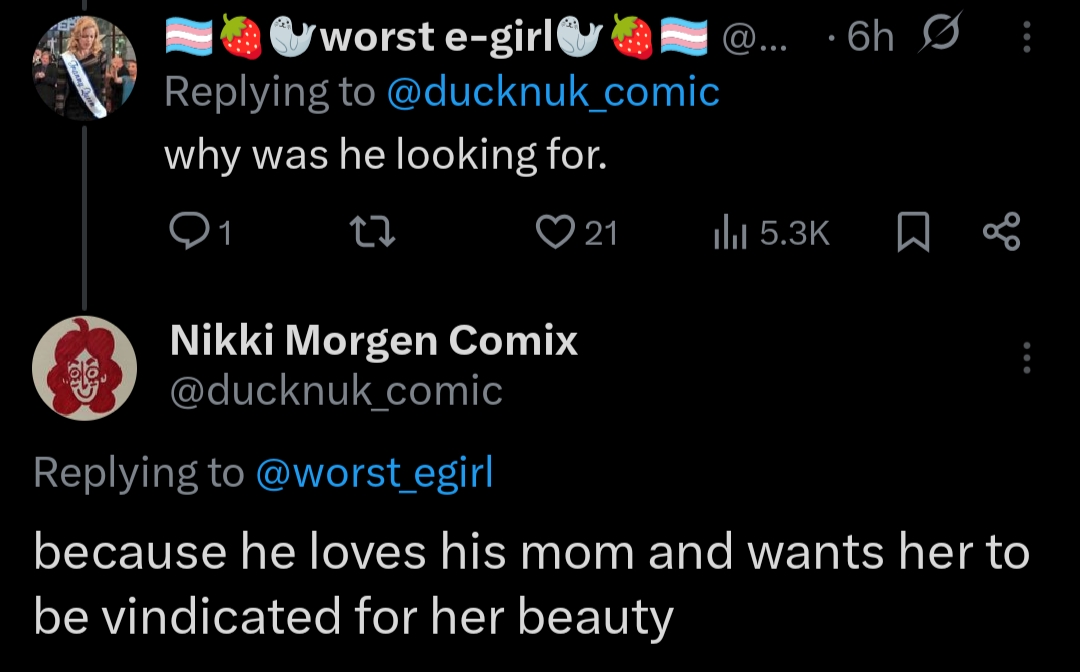Share the tweet via the share icon
Screen dimensions: 1080x672
point(1000,233)
